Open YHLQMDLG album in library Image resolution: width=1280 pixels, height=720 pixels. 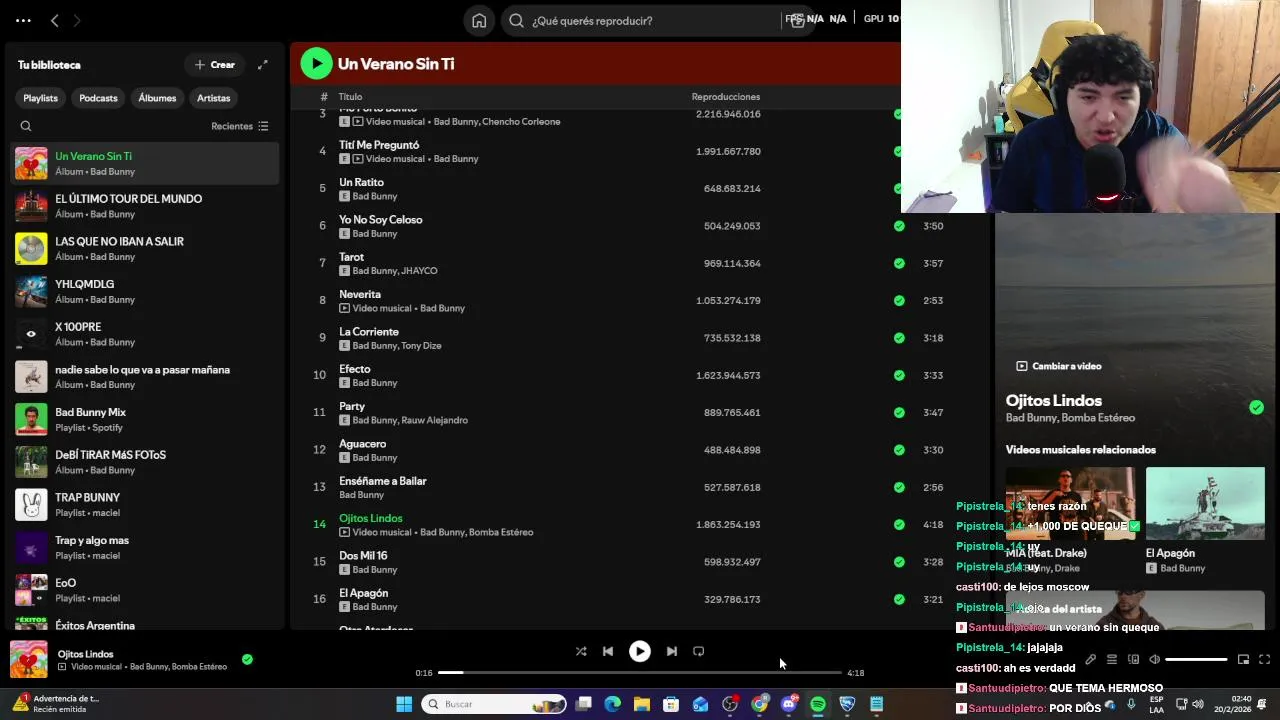tap(146, 291)
